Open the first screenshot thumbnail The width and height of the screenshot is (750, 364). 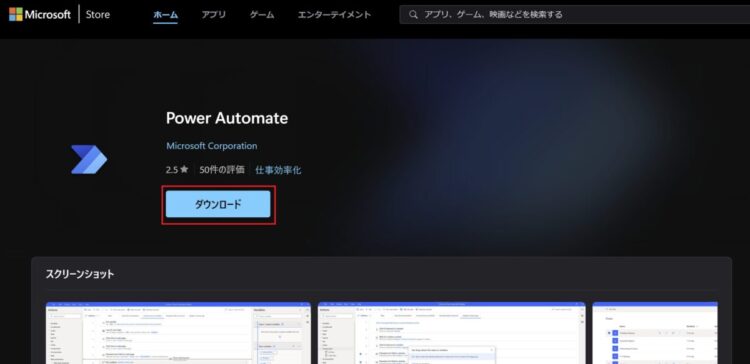(x=178, y=333)
